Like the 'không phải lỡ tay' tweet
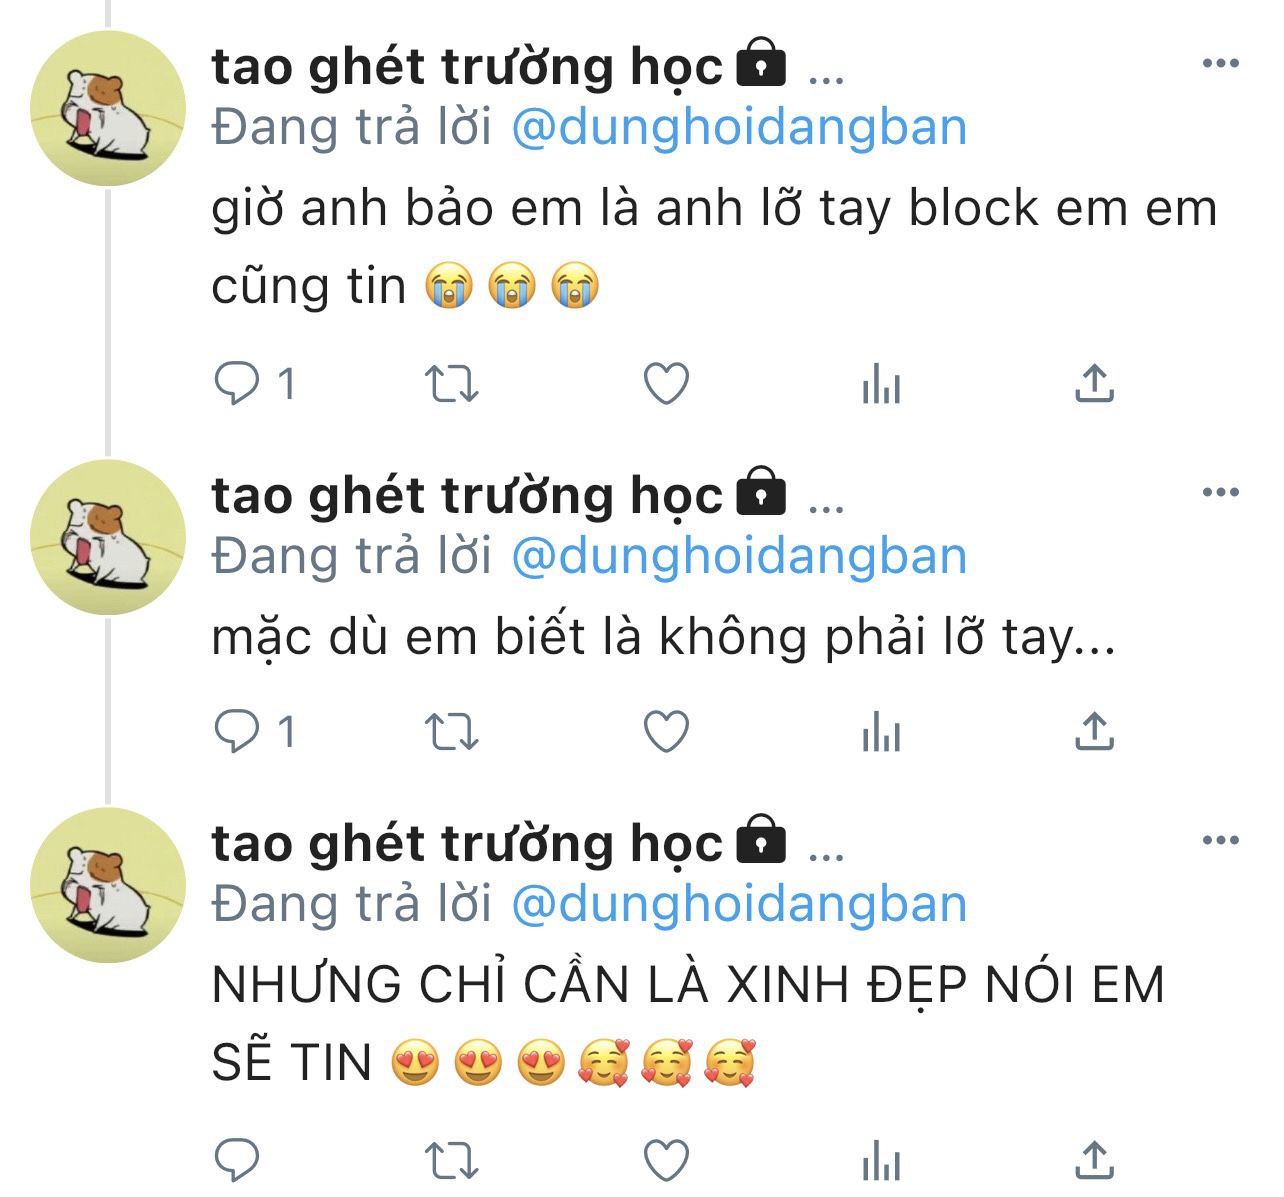 click(666, 732)
